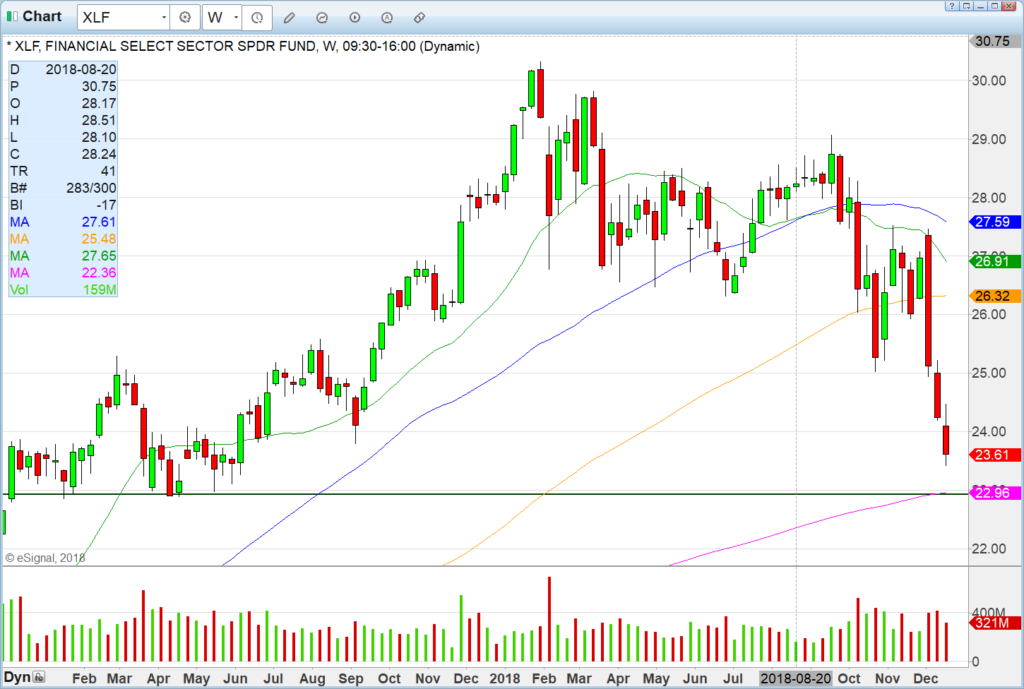This screenshot has height=689, width=1024.
Task: Open the window options dropdown icon
Action: pos(966,6)
